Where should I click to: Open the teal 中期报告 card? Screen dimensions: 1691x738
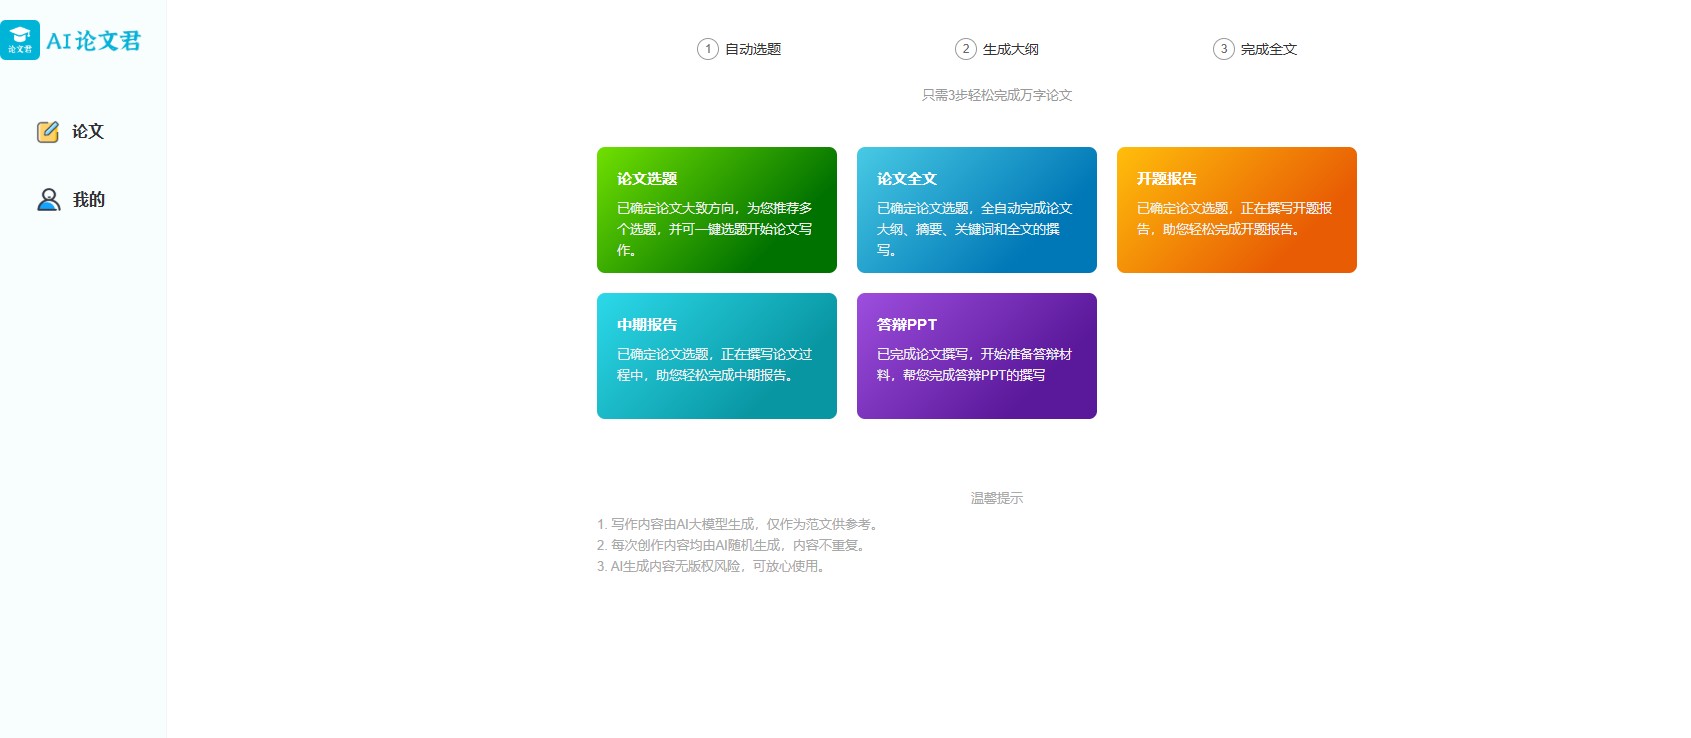[717, 356]
